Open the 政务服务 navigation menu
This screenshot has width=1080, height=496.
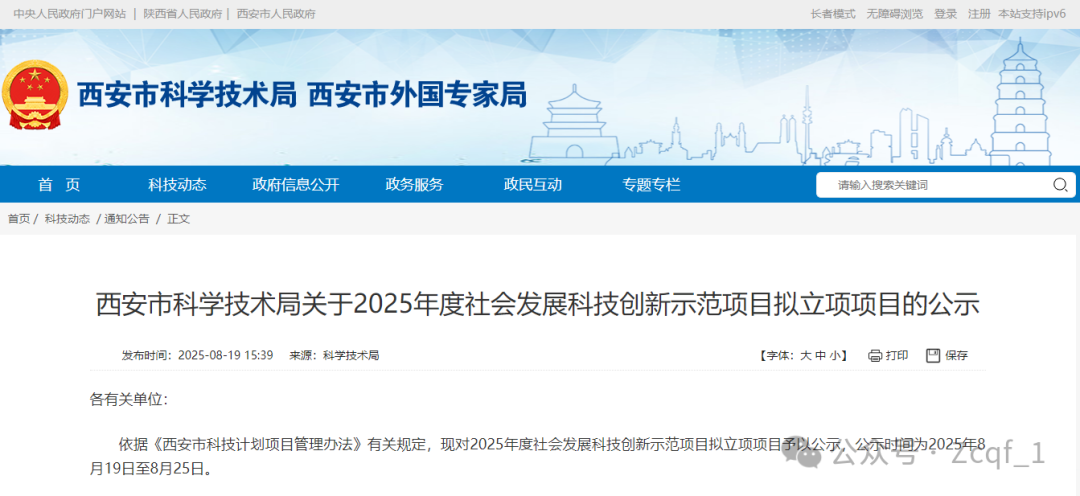click(x=414, y=185)
